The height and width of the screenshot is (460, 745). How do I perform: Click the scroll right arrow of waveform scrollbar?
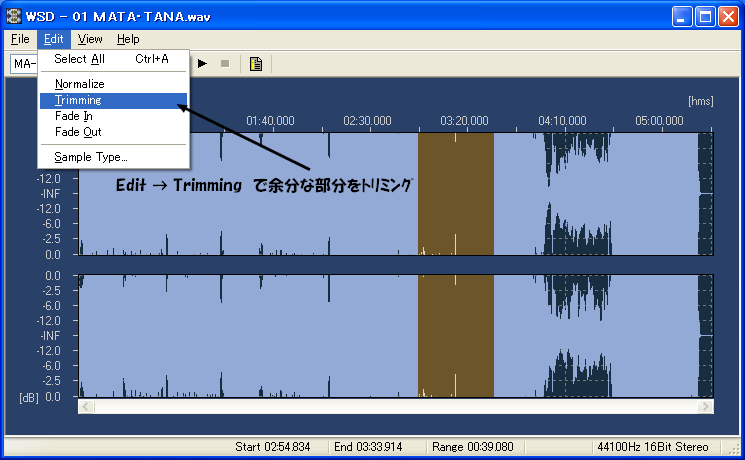(x=706, y=406)
